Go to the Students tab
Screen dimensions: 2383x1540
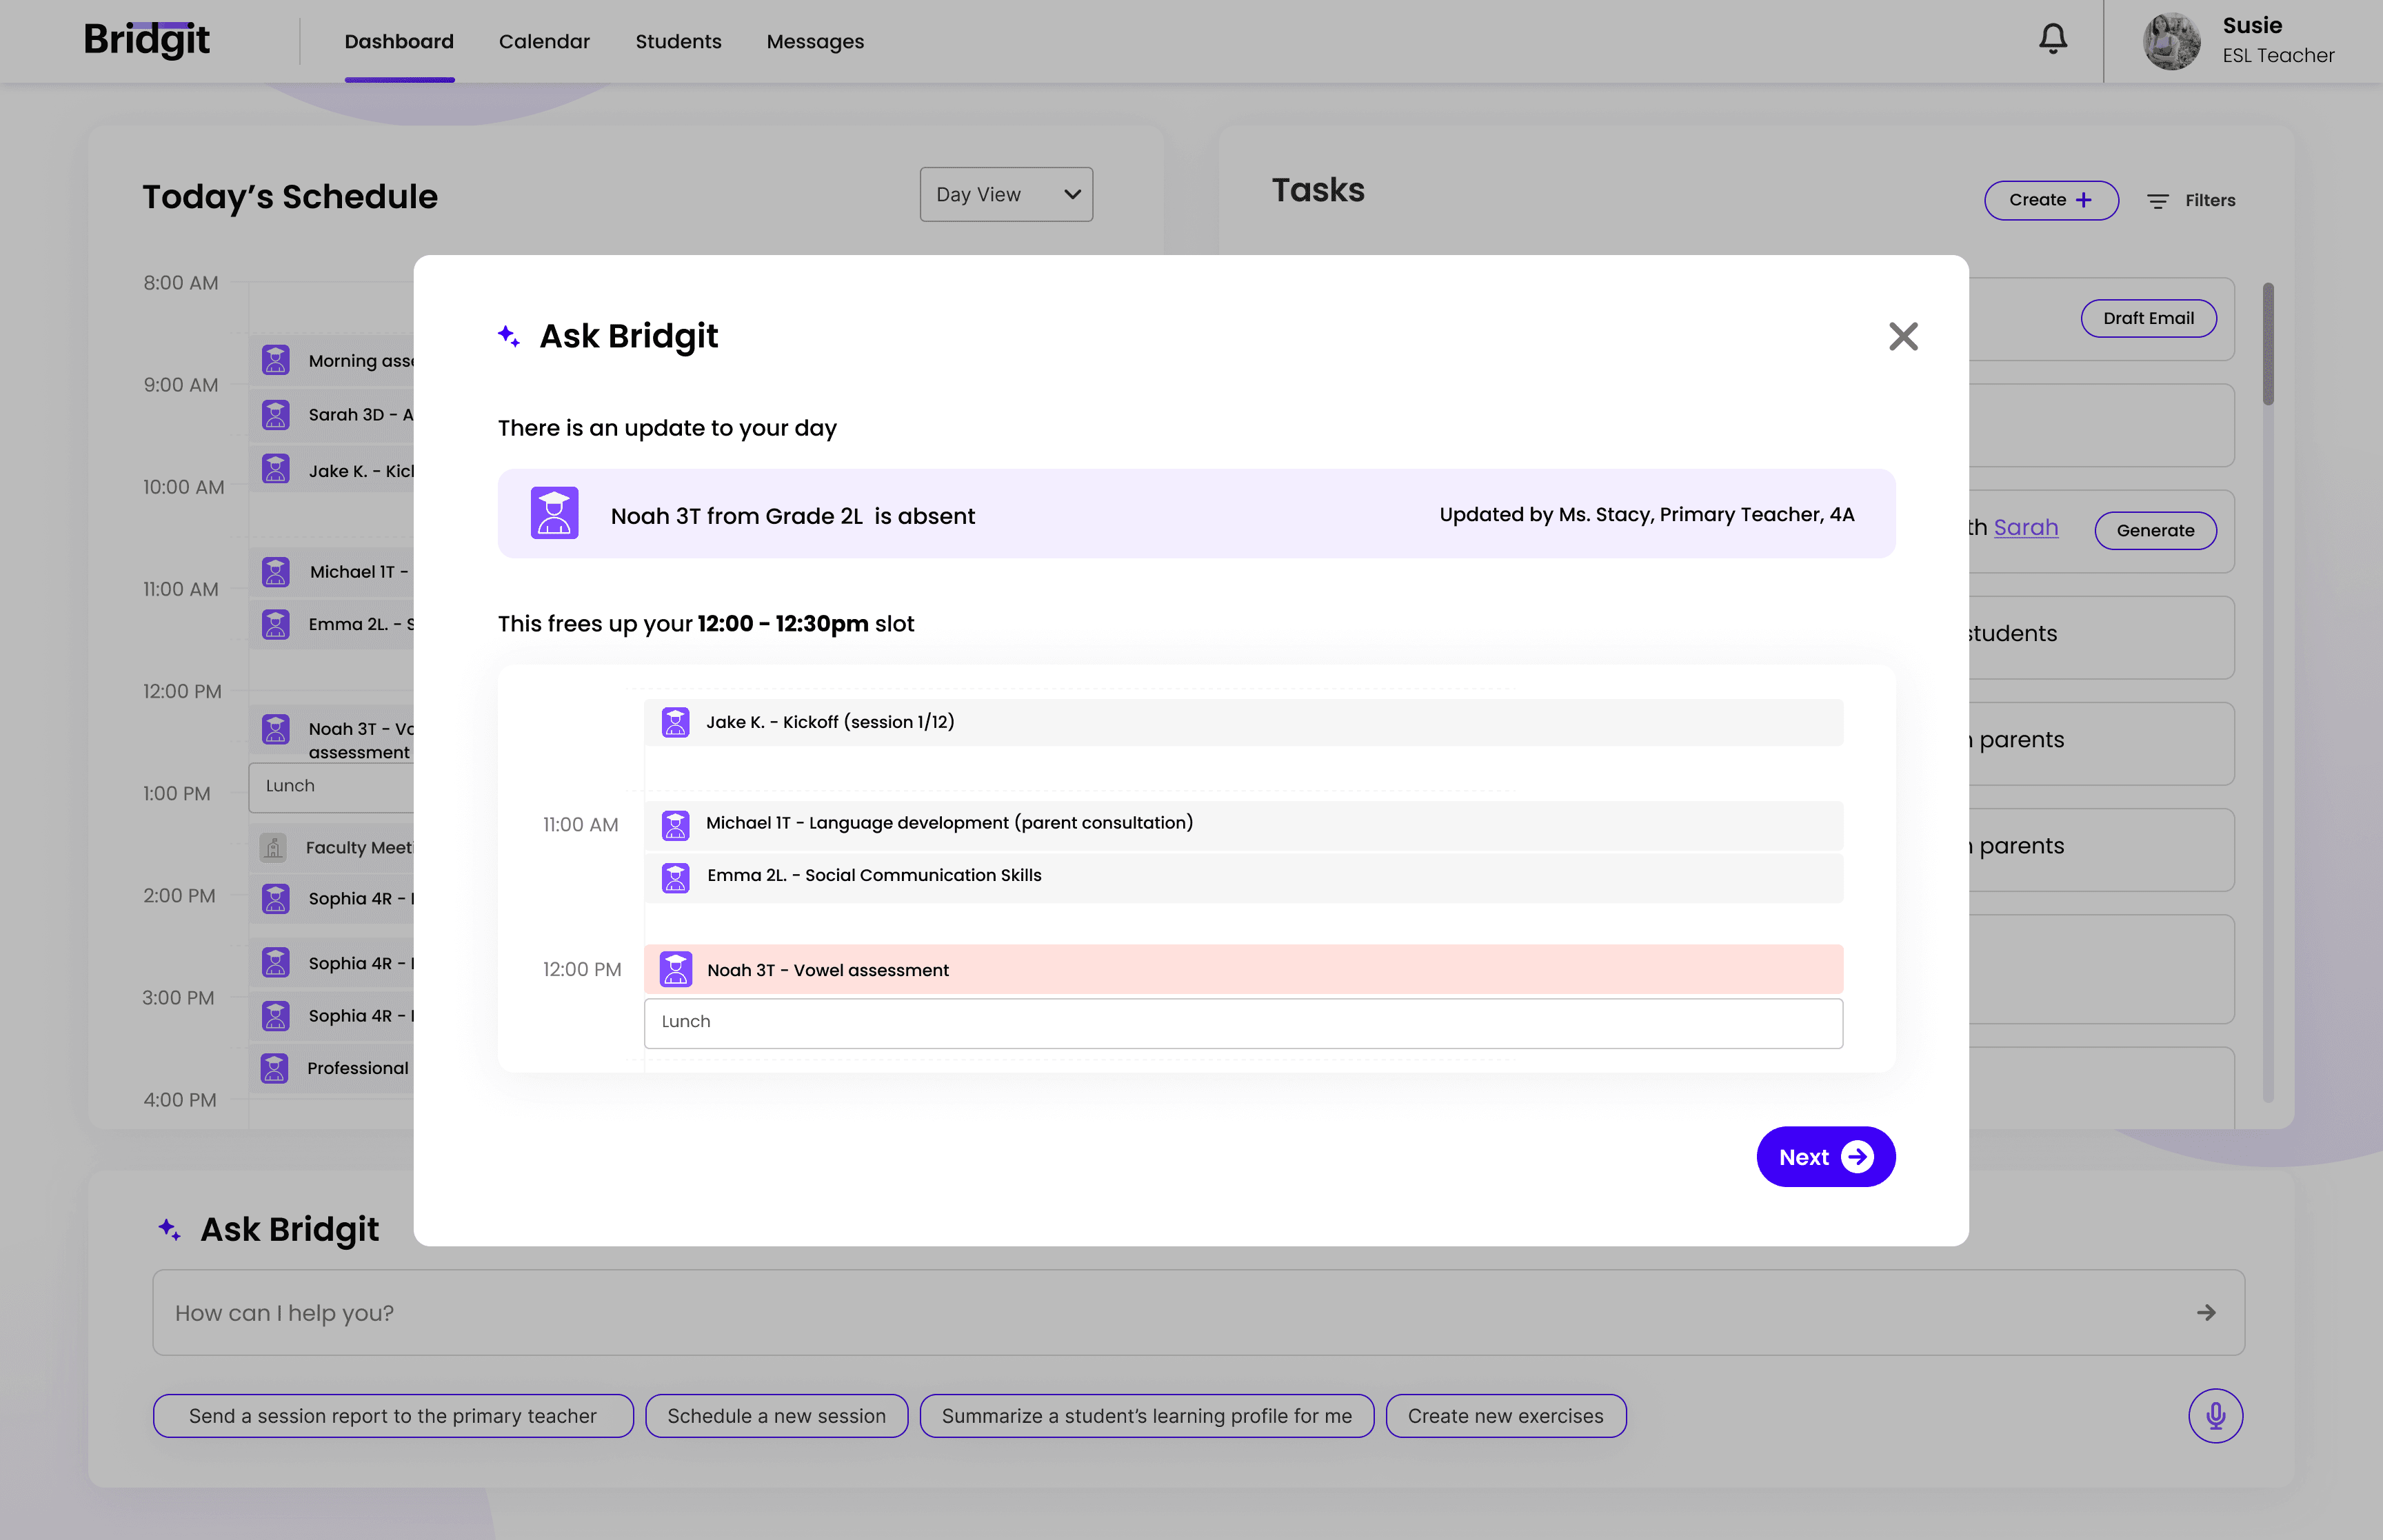pyautogui.click(x=678, y=41)
